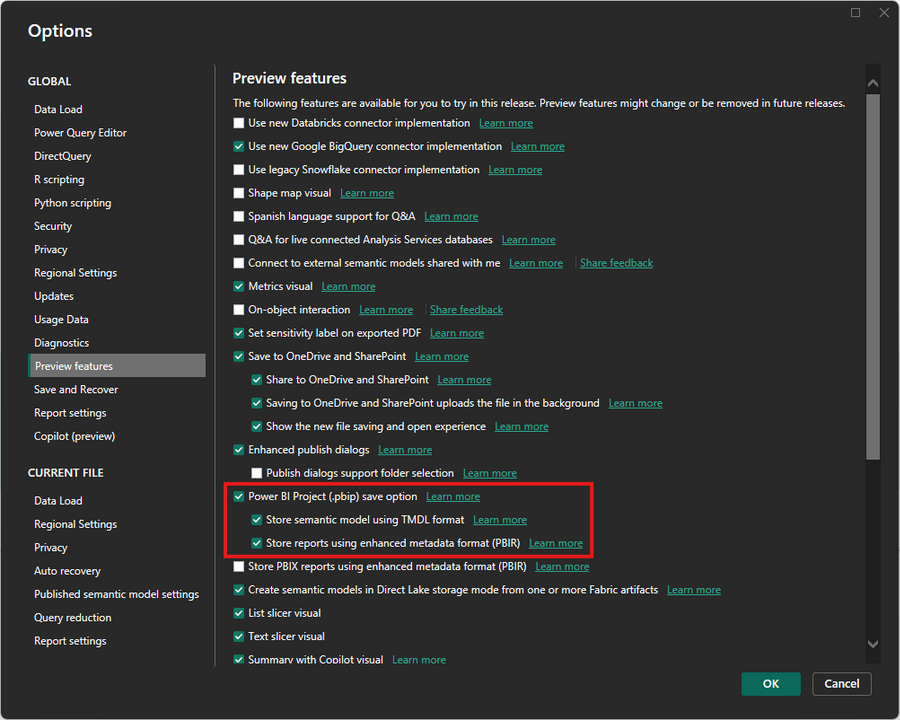Screen dimensions: 900x720
Task: Uncheck the Metrics visual checkbox
Action: (239, 287)
